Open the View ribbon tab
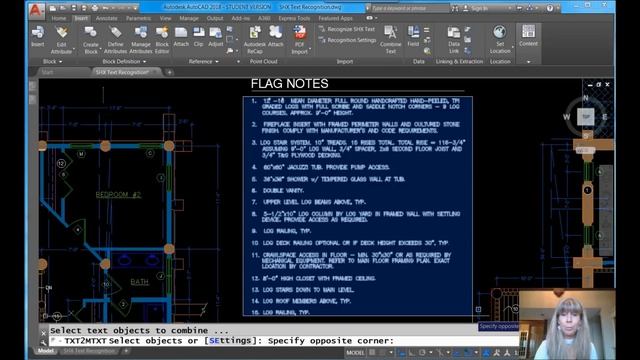The height and width of the screenshot is (360, 640). point(165,18)
